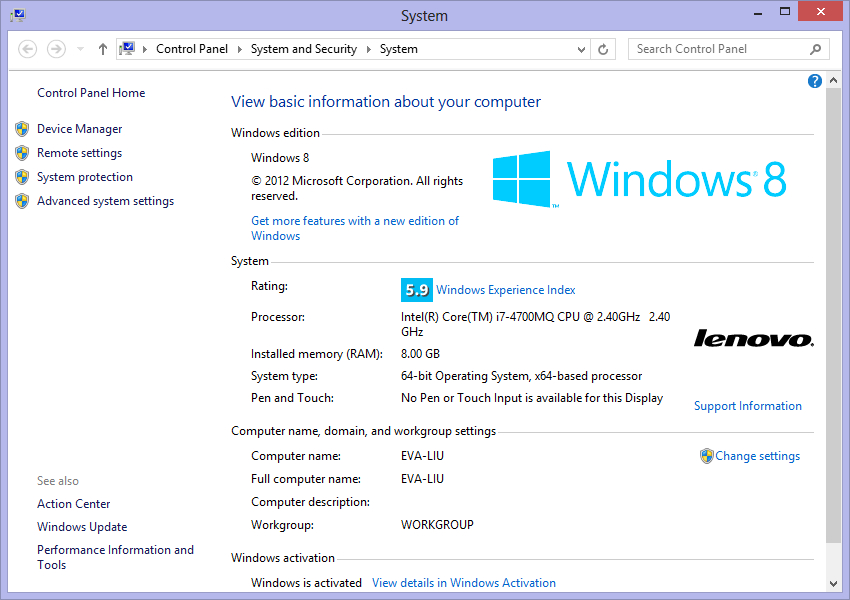Open Device Manager link
850x600 pixels.
[x=79, y=129]
